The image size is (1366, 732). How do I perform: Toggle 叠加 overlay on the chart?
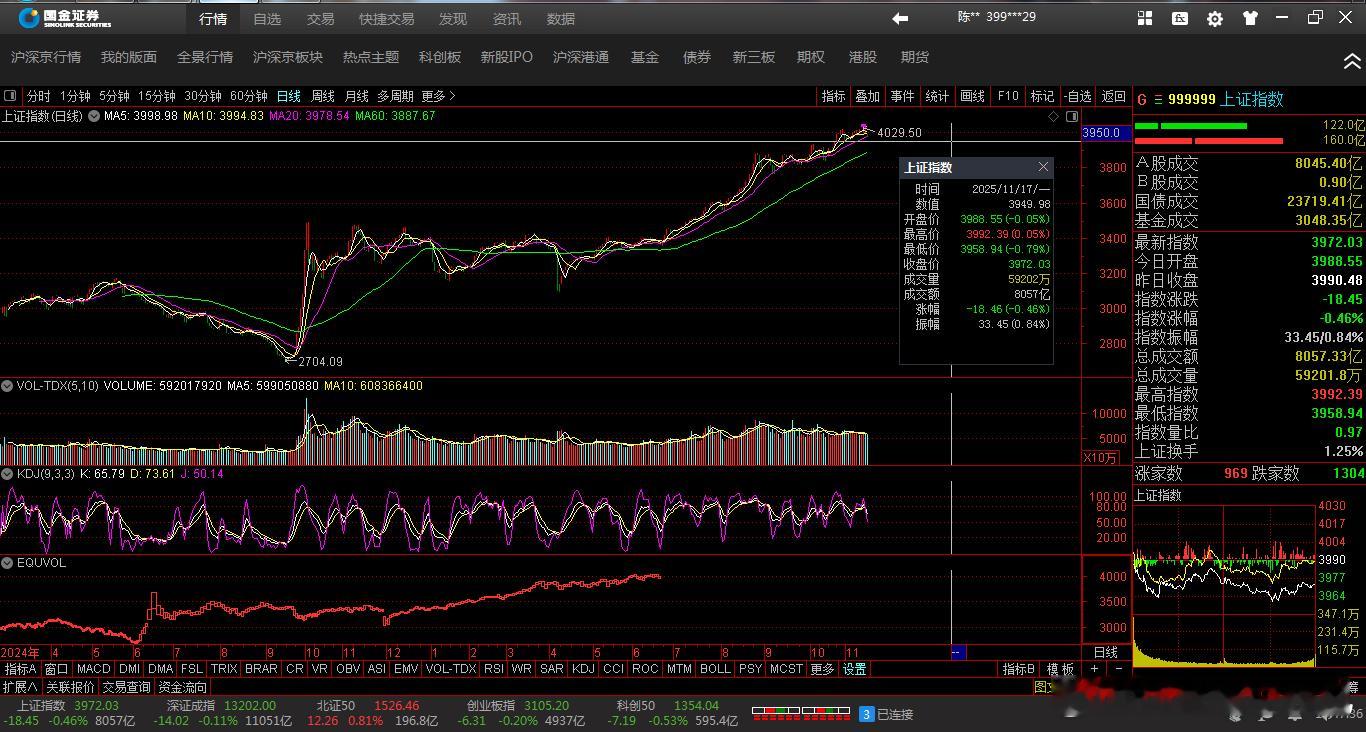867,96
